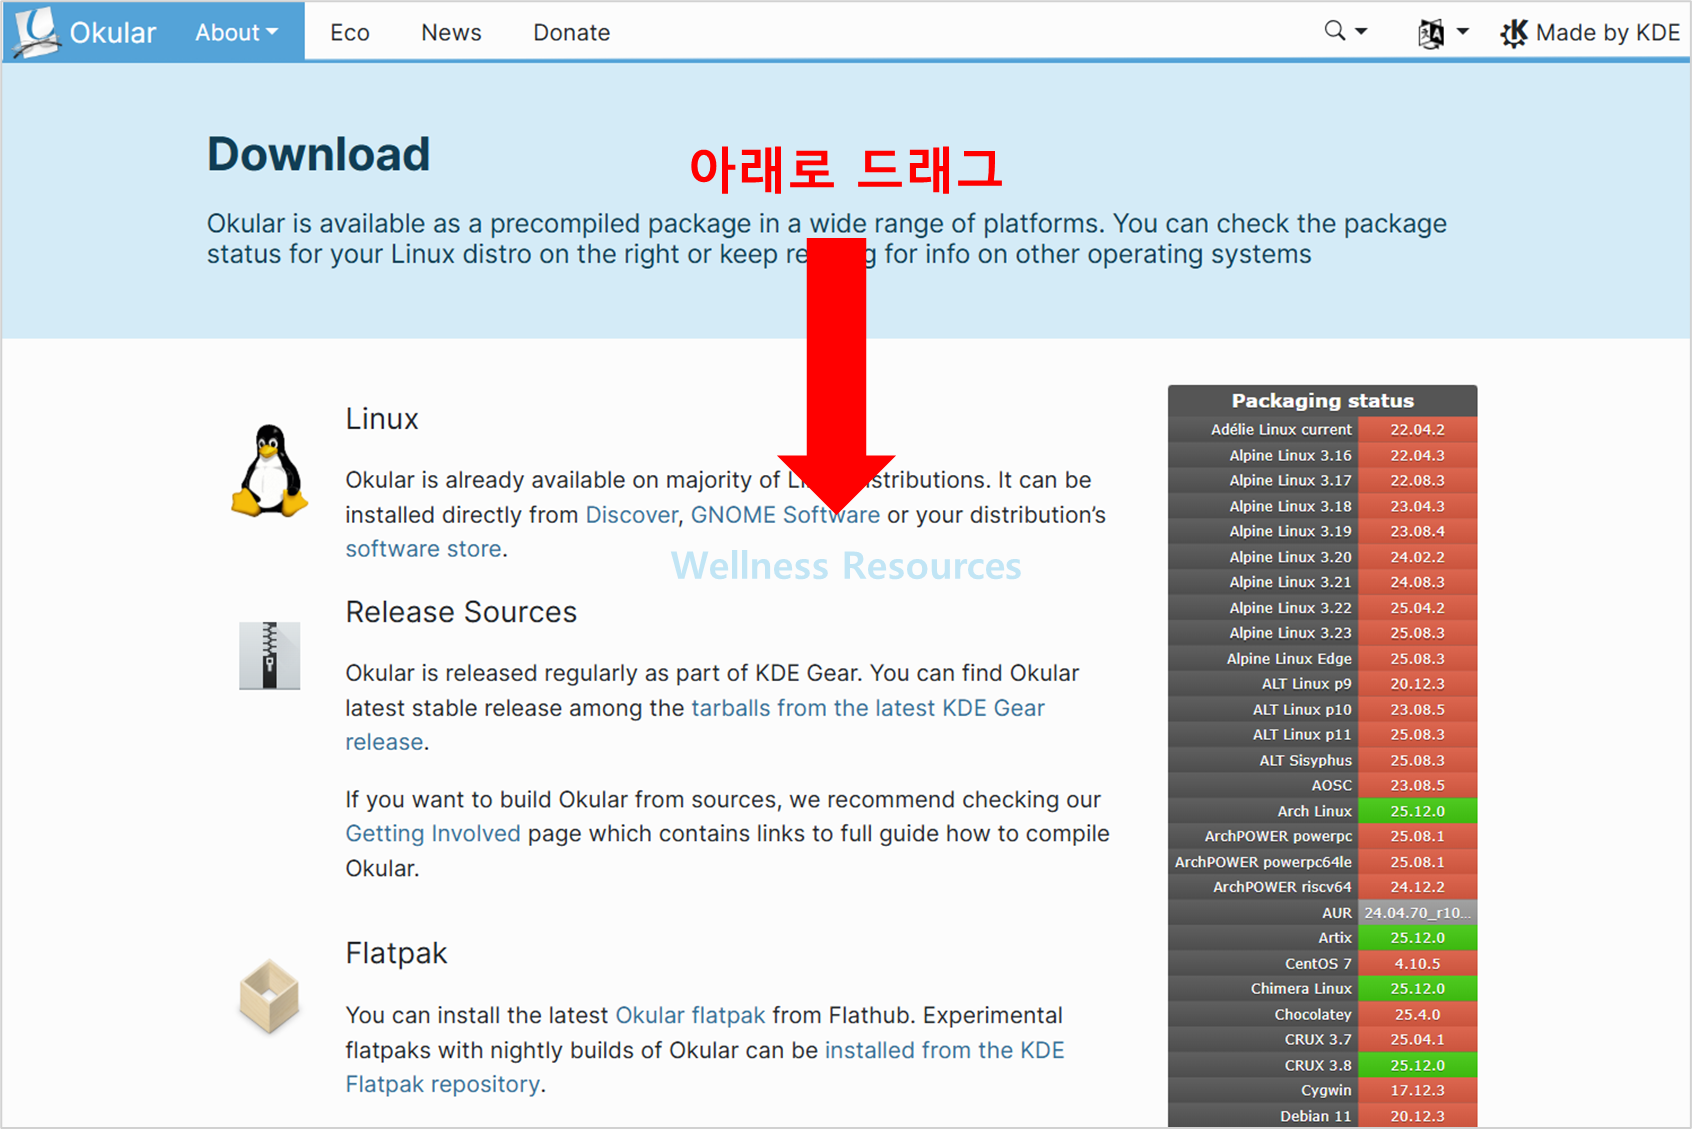Click the Chimera Linux row

[x=1322, y=989]
